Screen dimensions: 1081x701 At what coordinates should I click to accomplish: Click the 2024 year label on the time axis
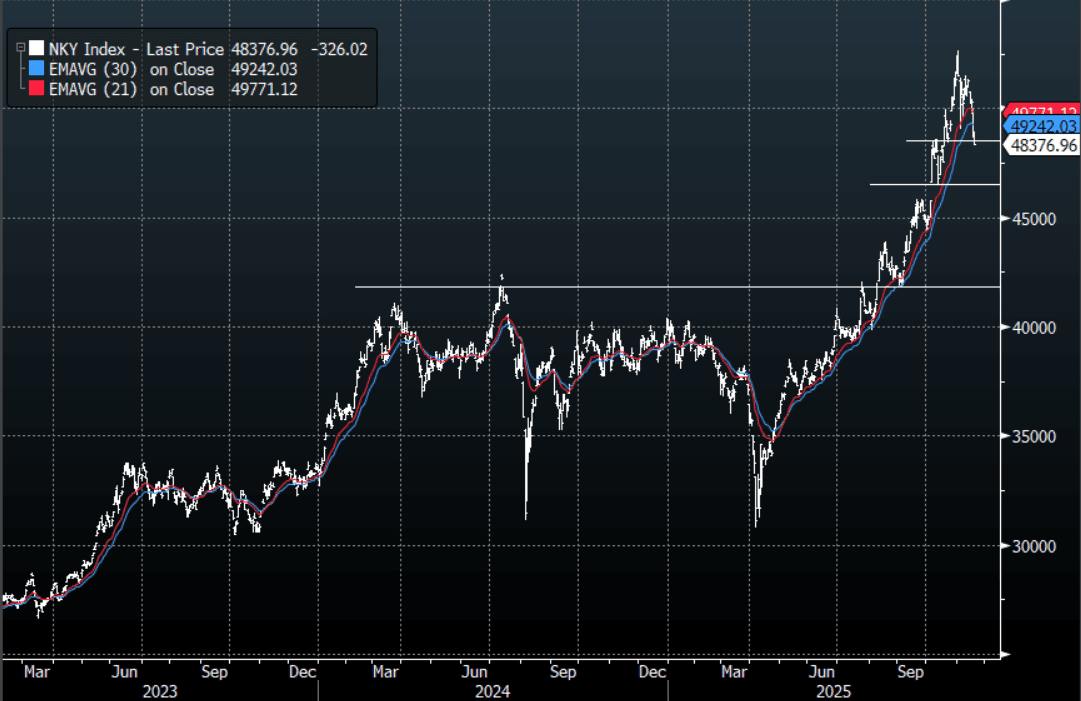pos(492,691)
